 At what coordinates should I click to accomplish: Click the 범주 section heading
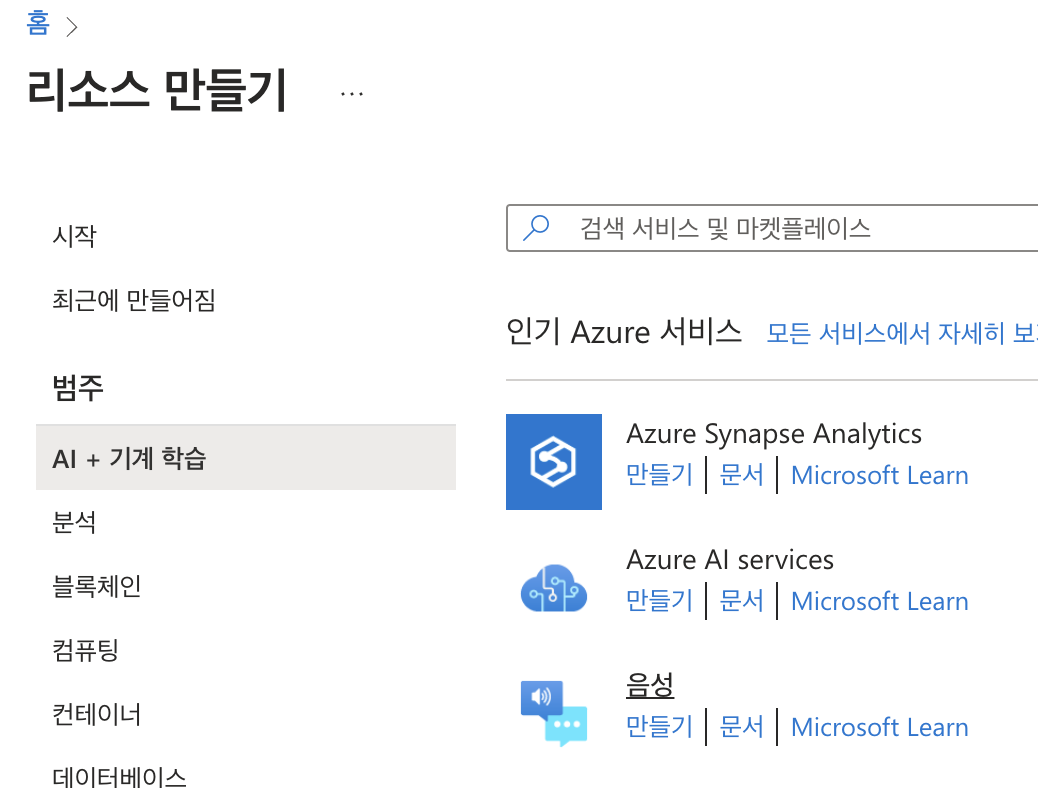click(77, 387)
